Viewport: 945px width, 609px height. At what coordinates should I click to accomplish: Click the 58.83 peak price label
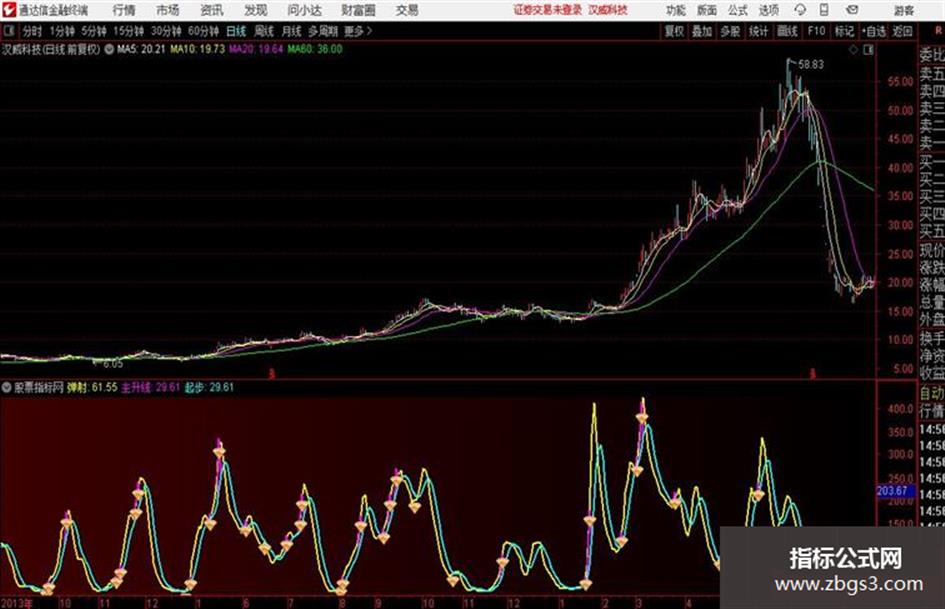click(811, 65)
